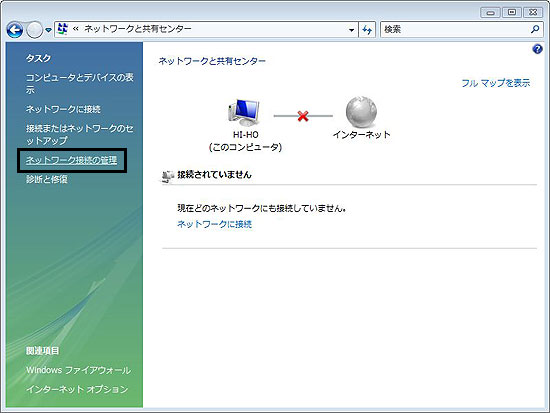Click the magnifying glass search icon
This screenshot has height=413, width=550.
pos(535,29)
